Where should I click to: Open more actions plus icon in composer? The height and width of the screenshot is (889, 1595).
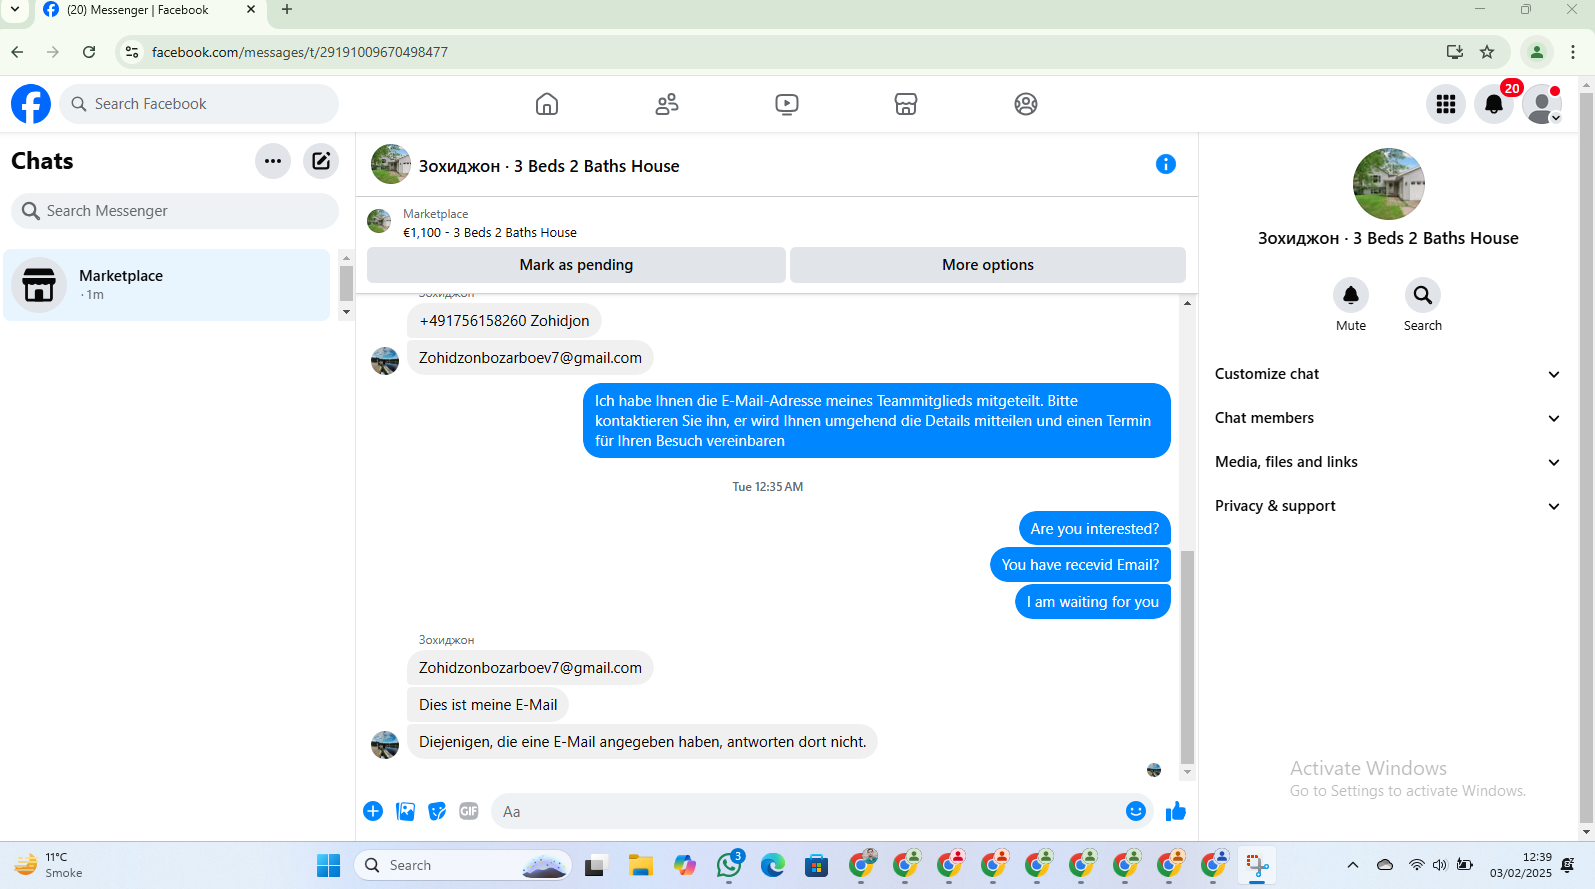[373, 811]
